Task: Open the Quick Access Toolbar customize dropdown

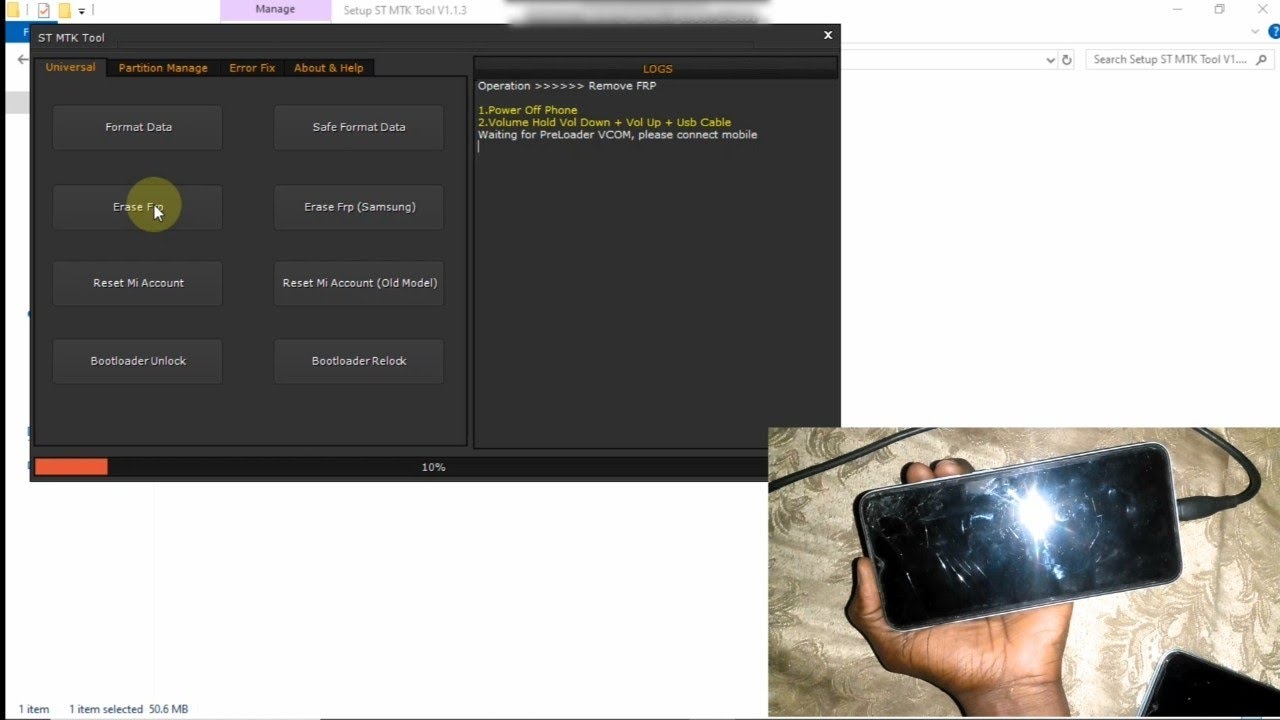Action: 82,11
